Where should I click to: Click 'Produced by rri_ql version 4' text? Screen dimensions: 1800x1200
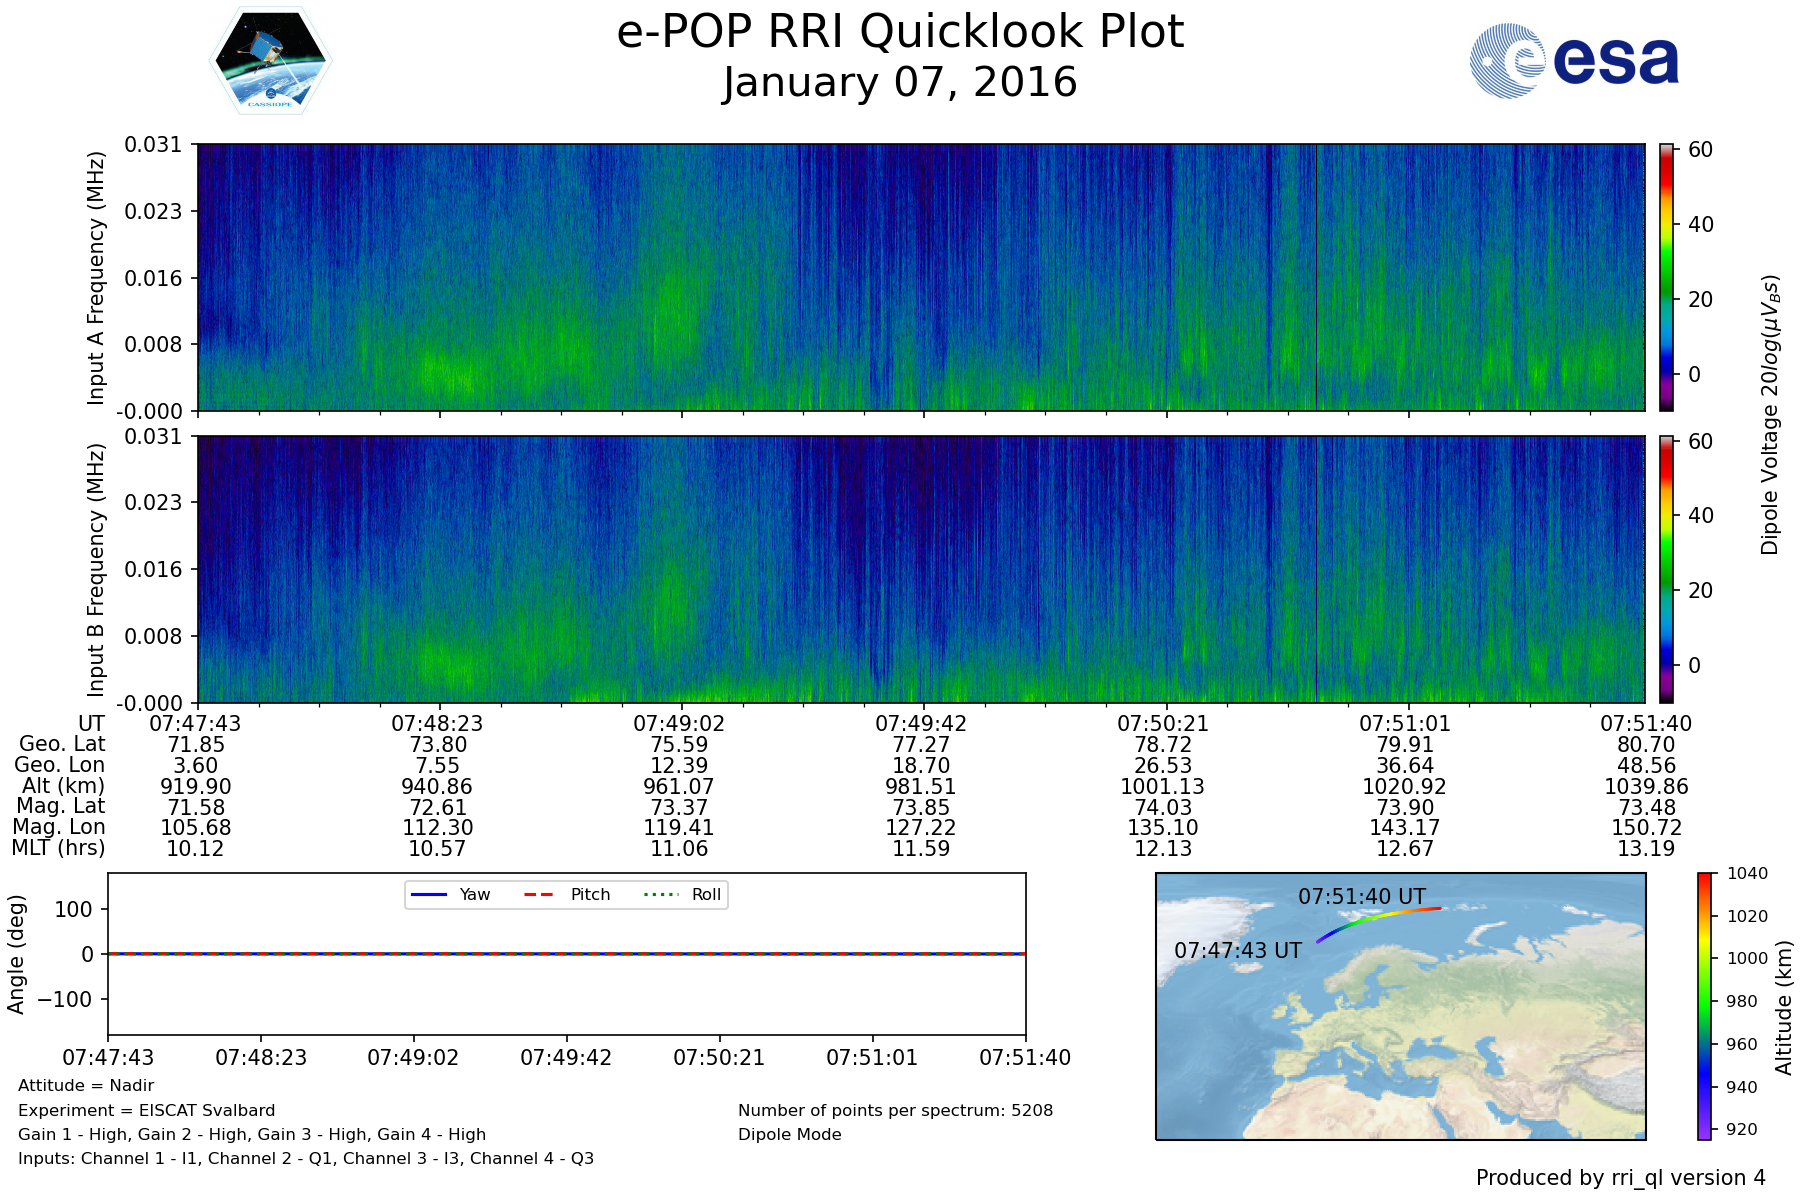(1620, 1178)
